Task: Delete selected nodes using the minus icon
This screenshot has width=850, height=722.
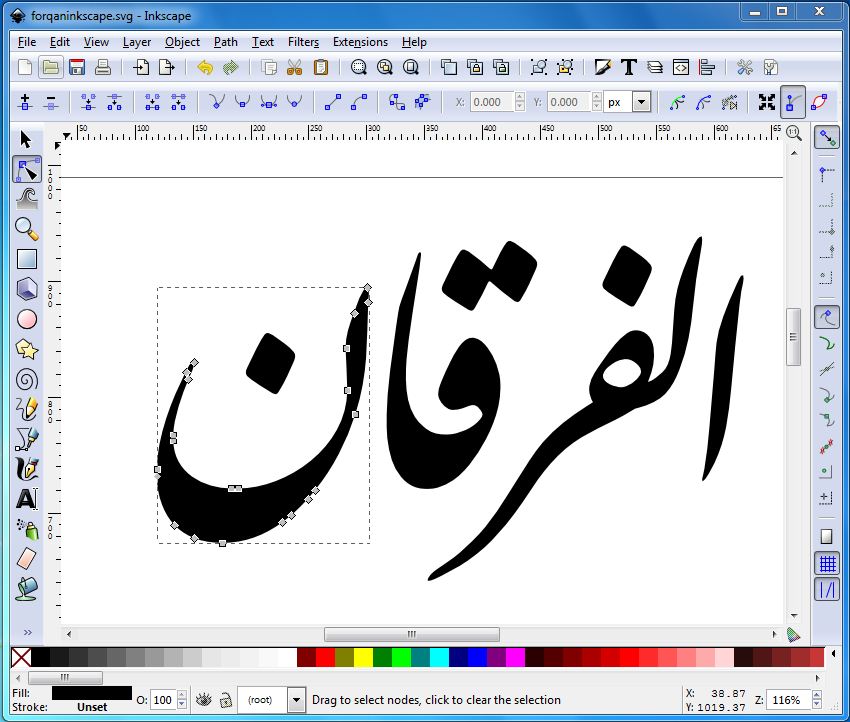Action: [52, 101]
